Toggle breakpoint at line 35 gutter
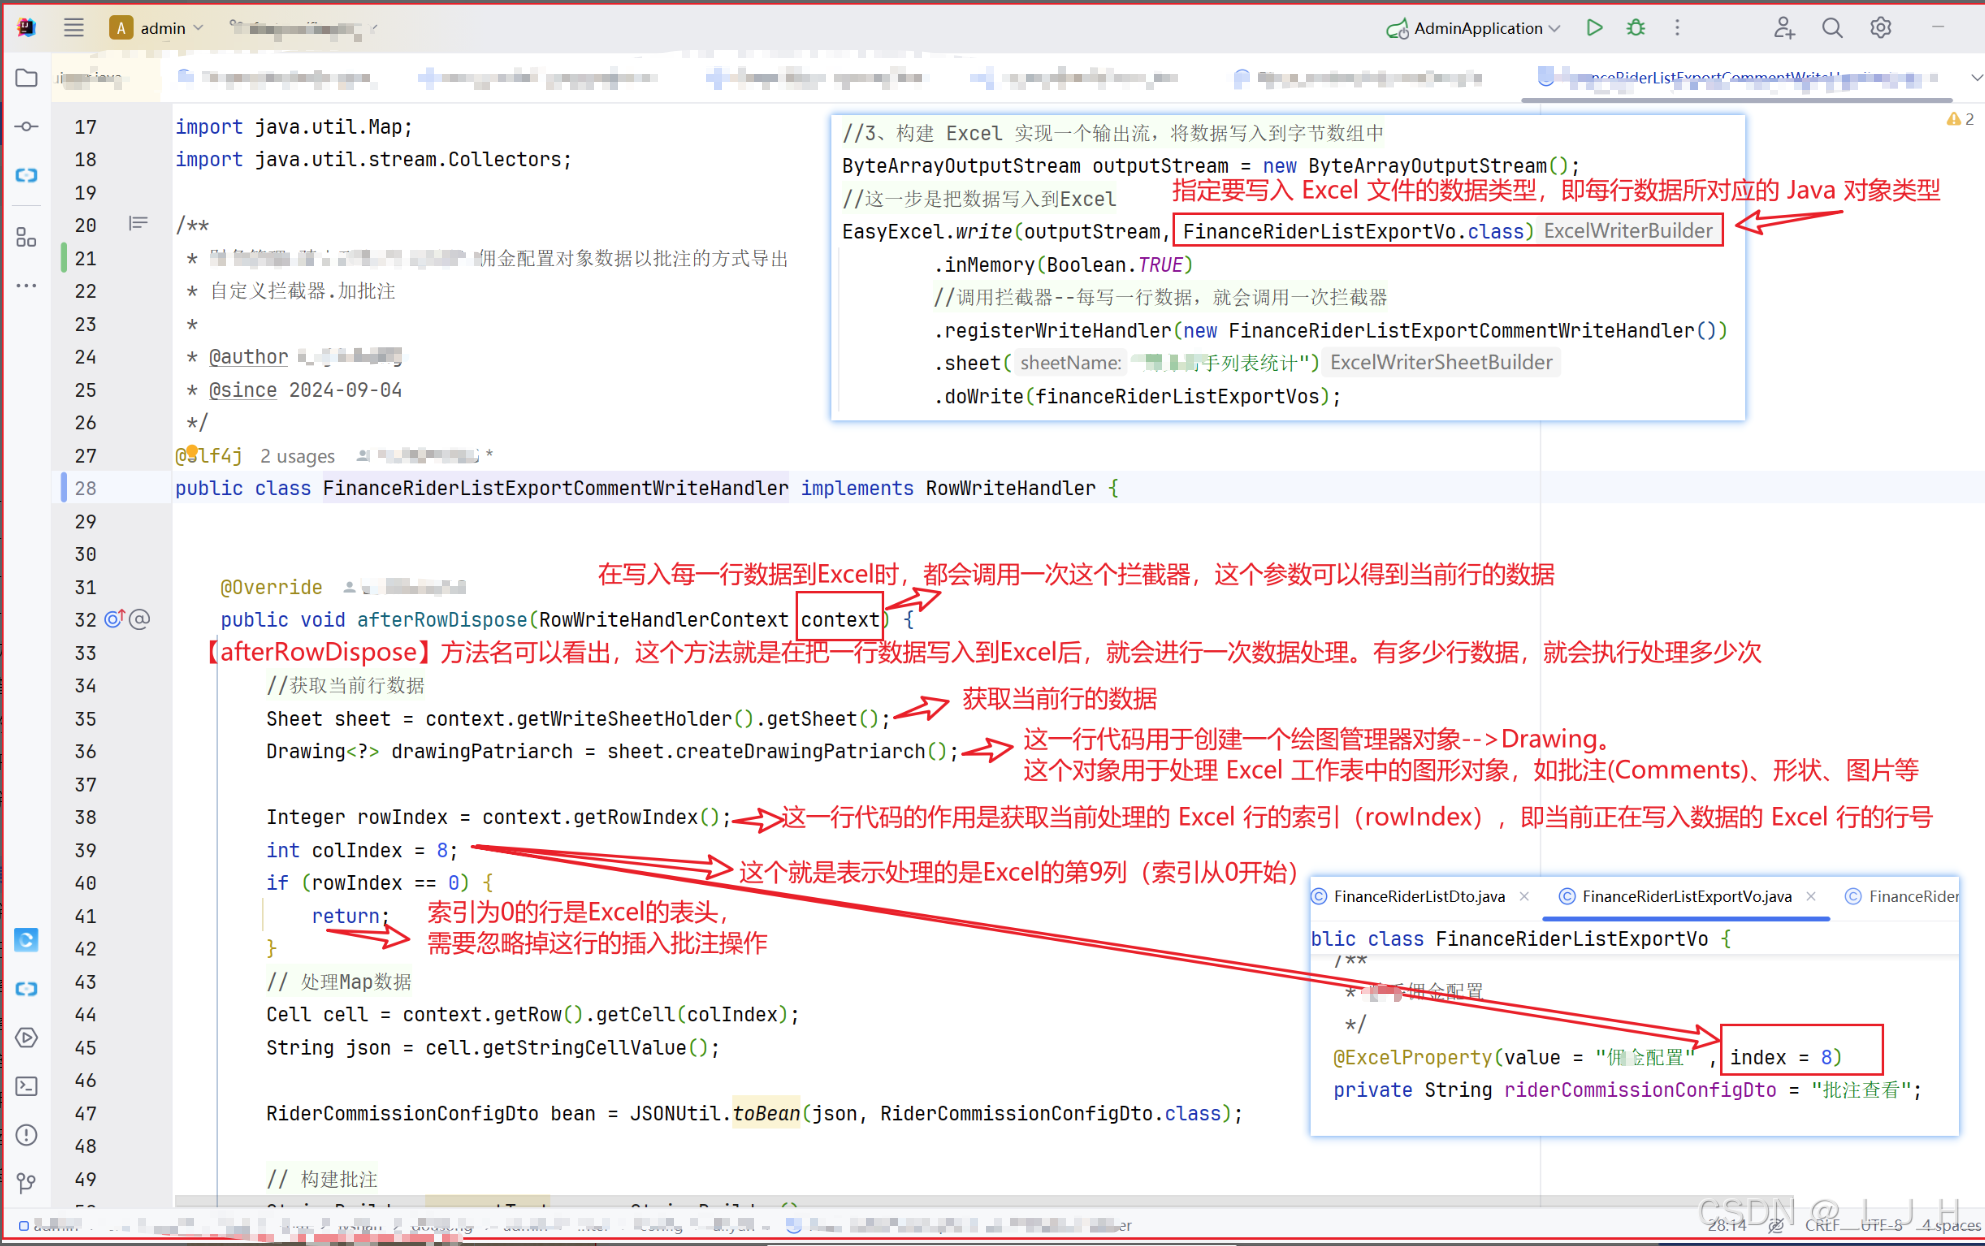Image resolution: width=1985 pixels, height=1246 pixels. (x=86, y=719)
